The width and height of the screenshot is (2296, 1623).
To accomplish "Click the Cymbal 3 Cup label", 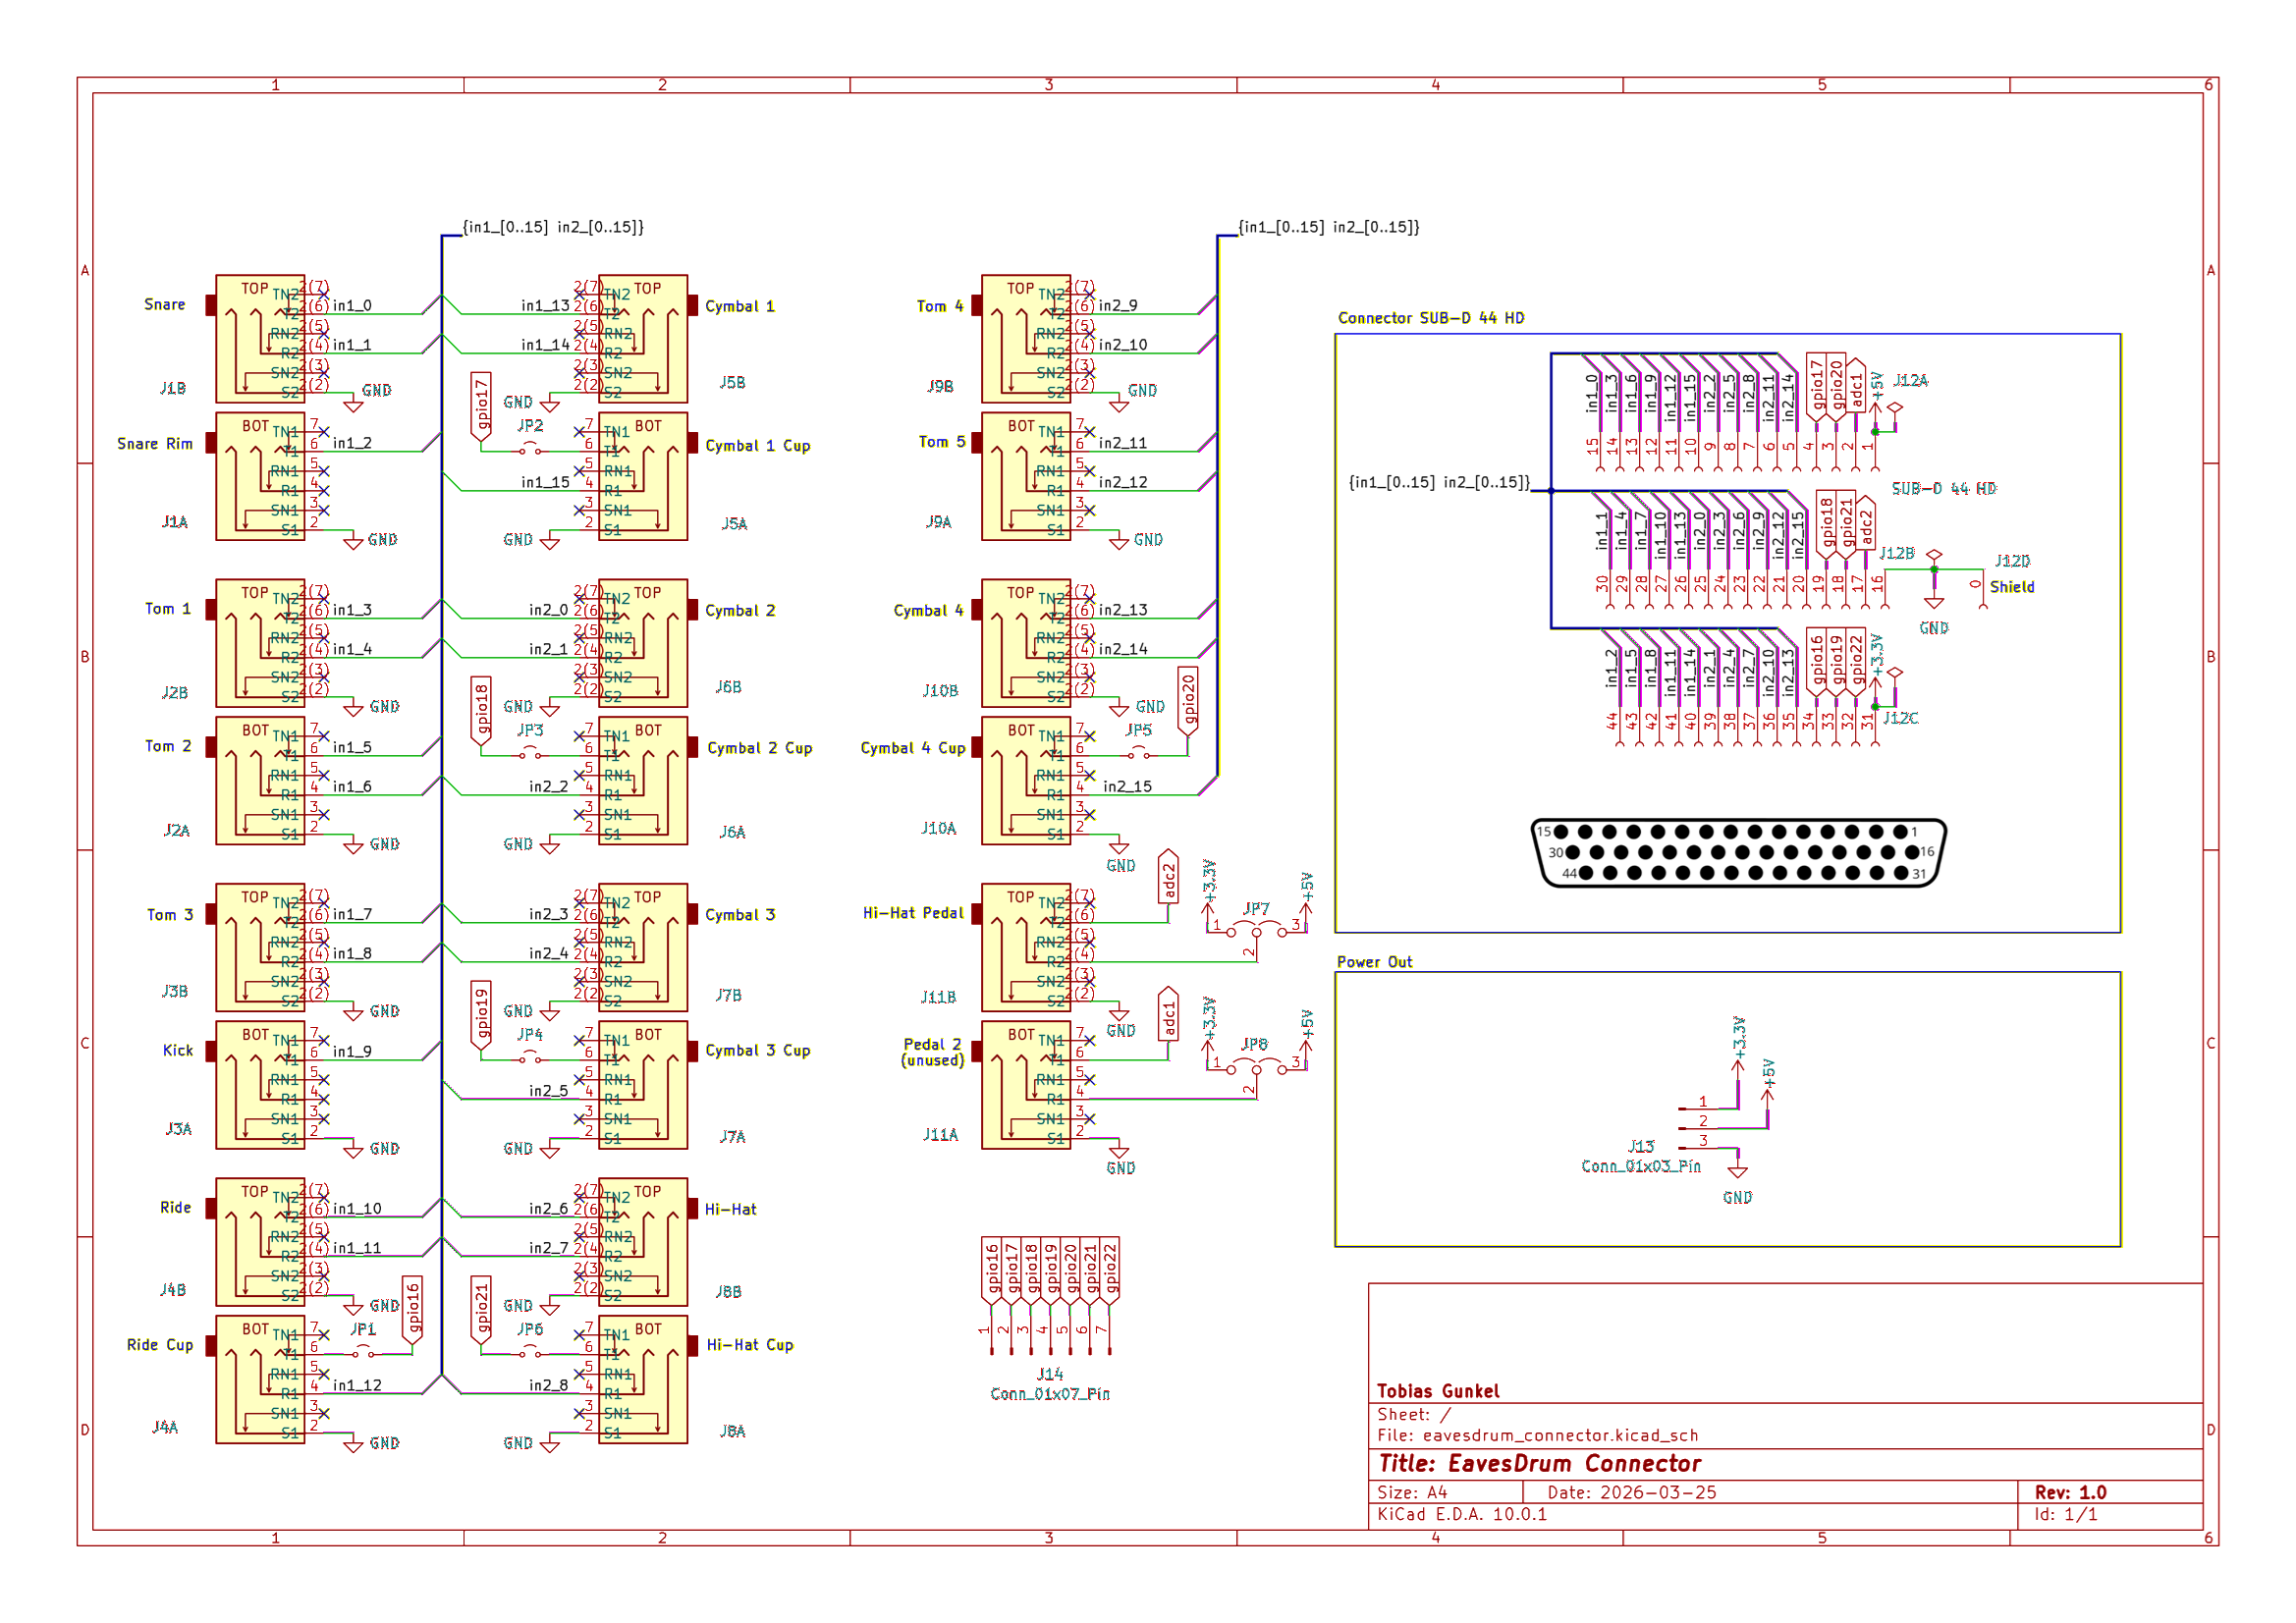I will (758, 1051).
